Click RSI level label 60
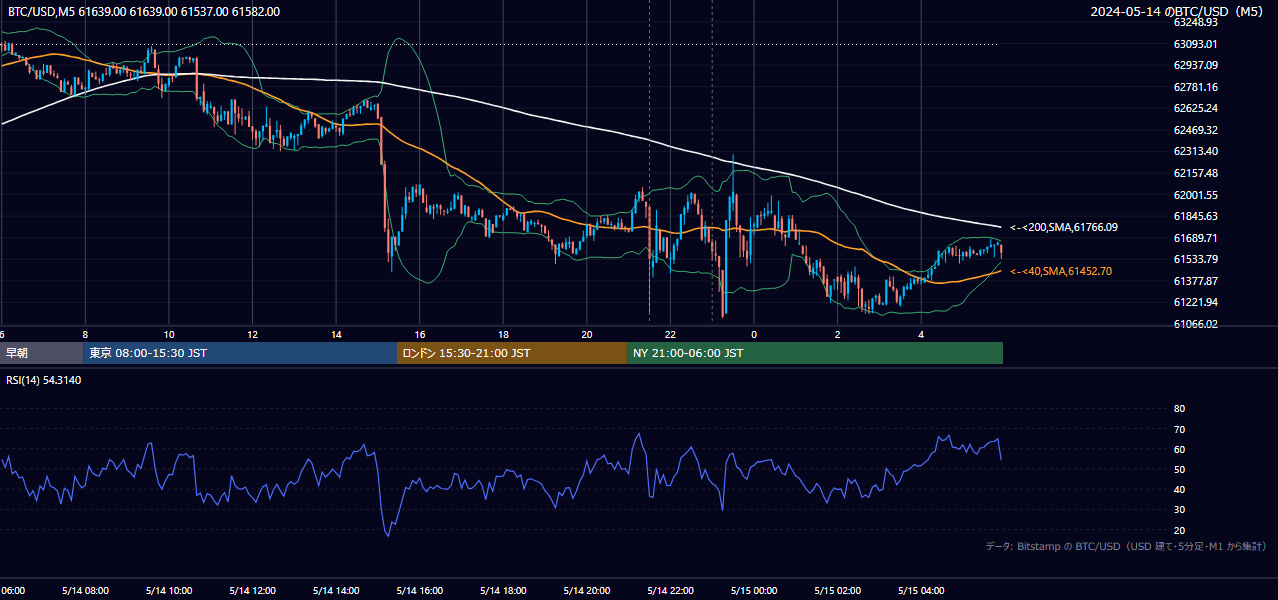 (x=1179, y=449)
